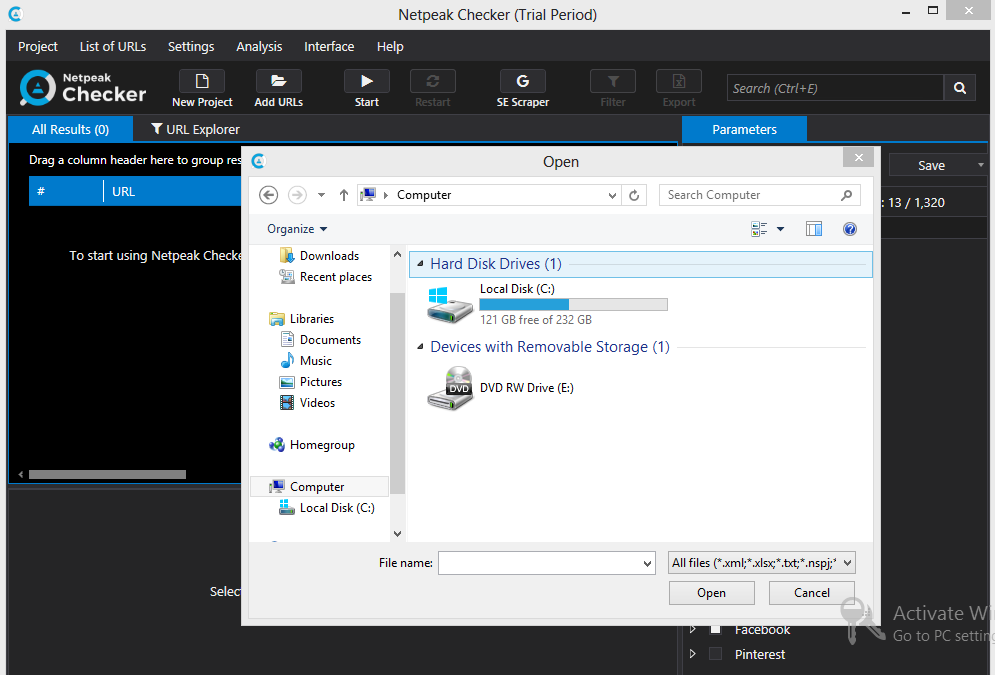Open the Settings menu
Image resolution: width=995 pixels, height=675 pixels.
coord(191,46)
